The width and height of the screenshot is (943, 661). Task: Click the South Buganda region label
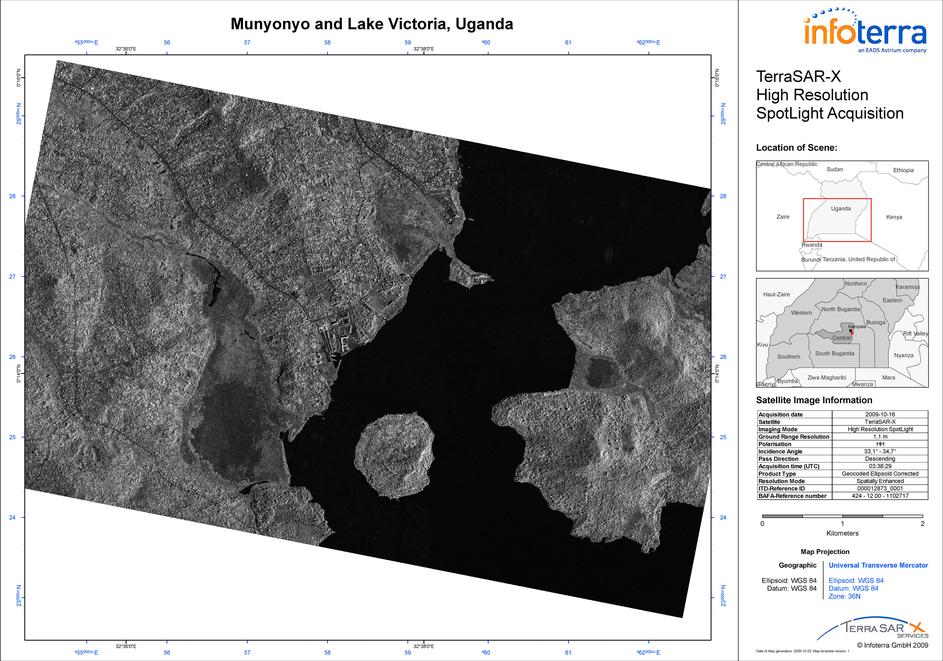[834, 355]
